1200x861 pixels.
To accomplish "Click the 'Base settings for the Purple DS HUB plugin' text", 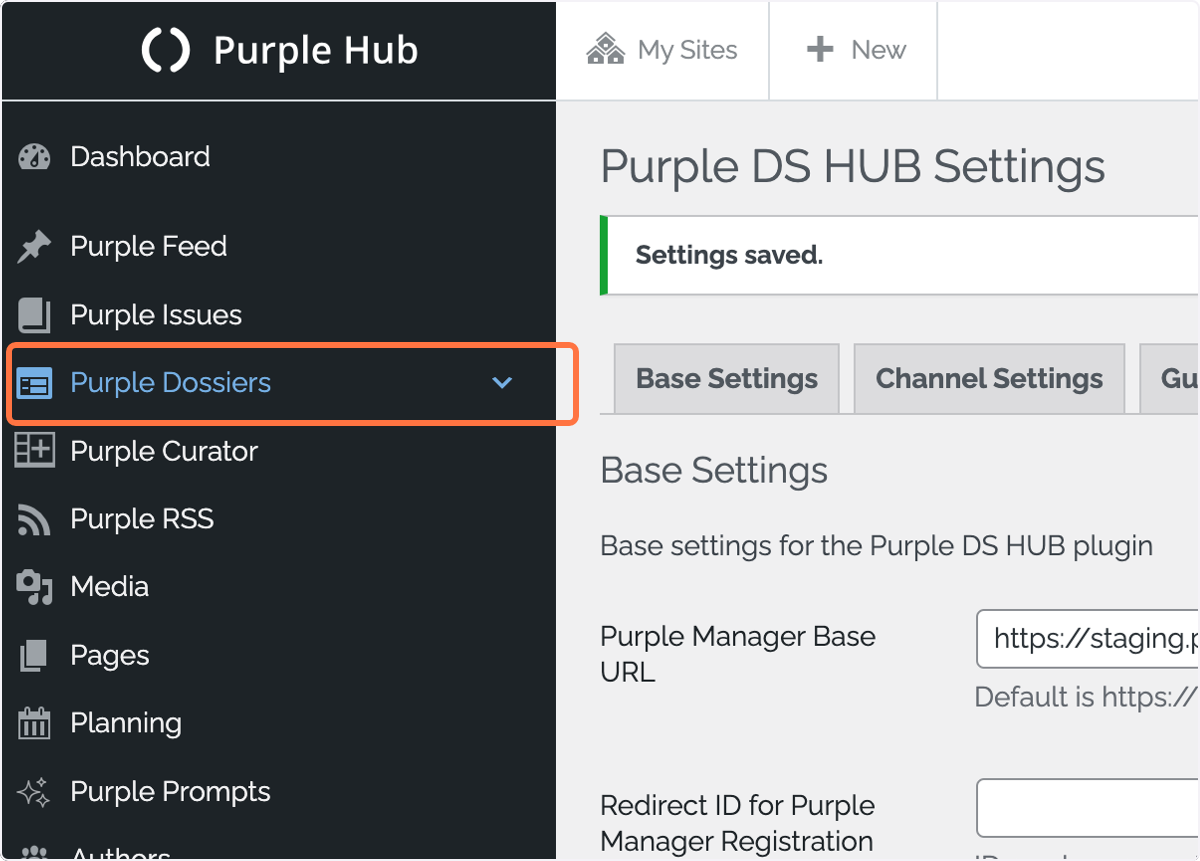I will 877,546.
